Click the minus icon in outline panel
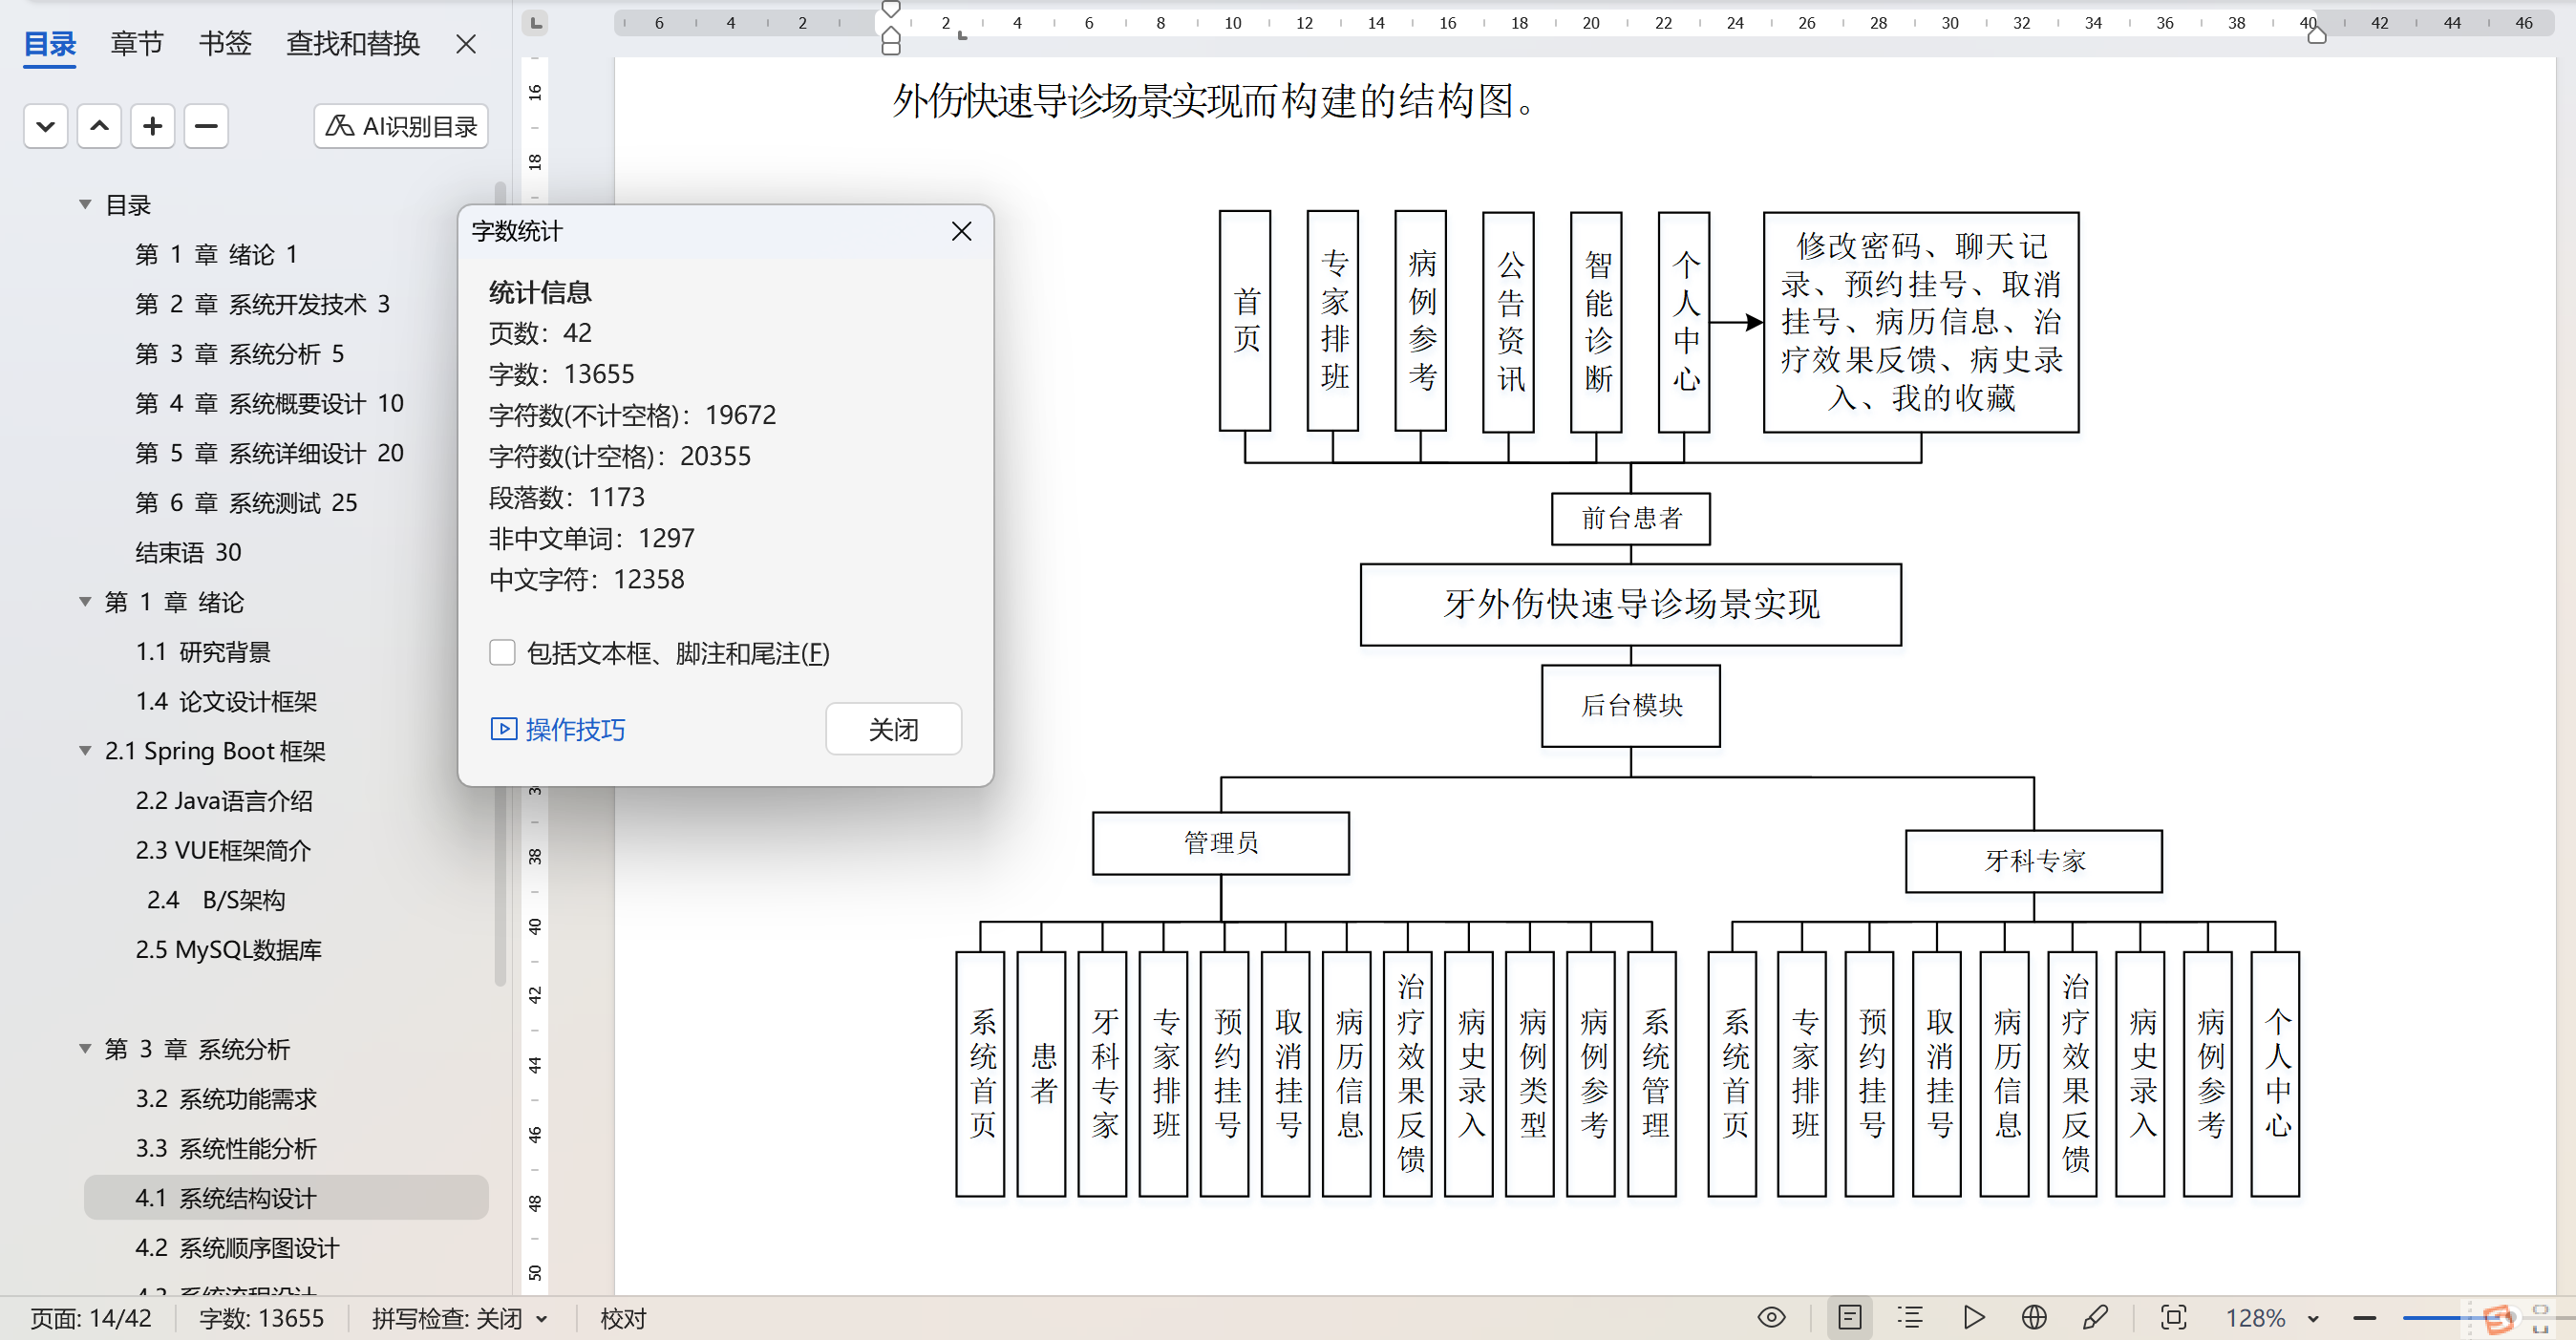Image resolution: width=2576 pixels, height=1340 pixels. click(x=206, y=126)
